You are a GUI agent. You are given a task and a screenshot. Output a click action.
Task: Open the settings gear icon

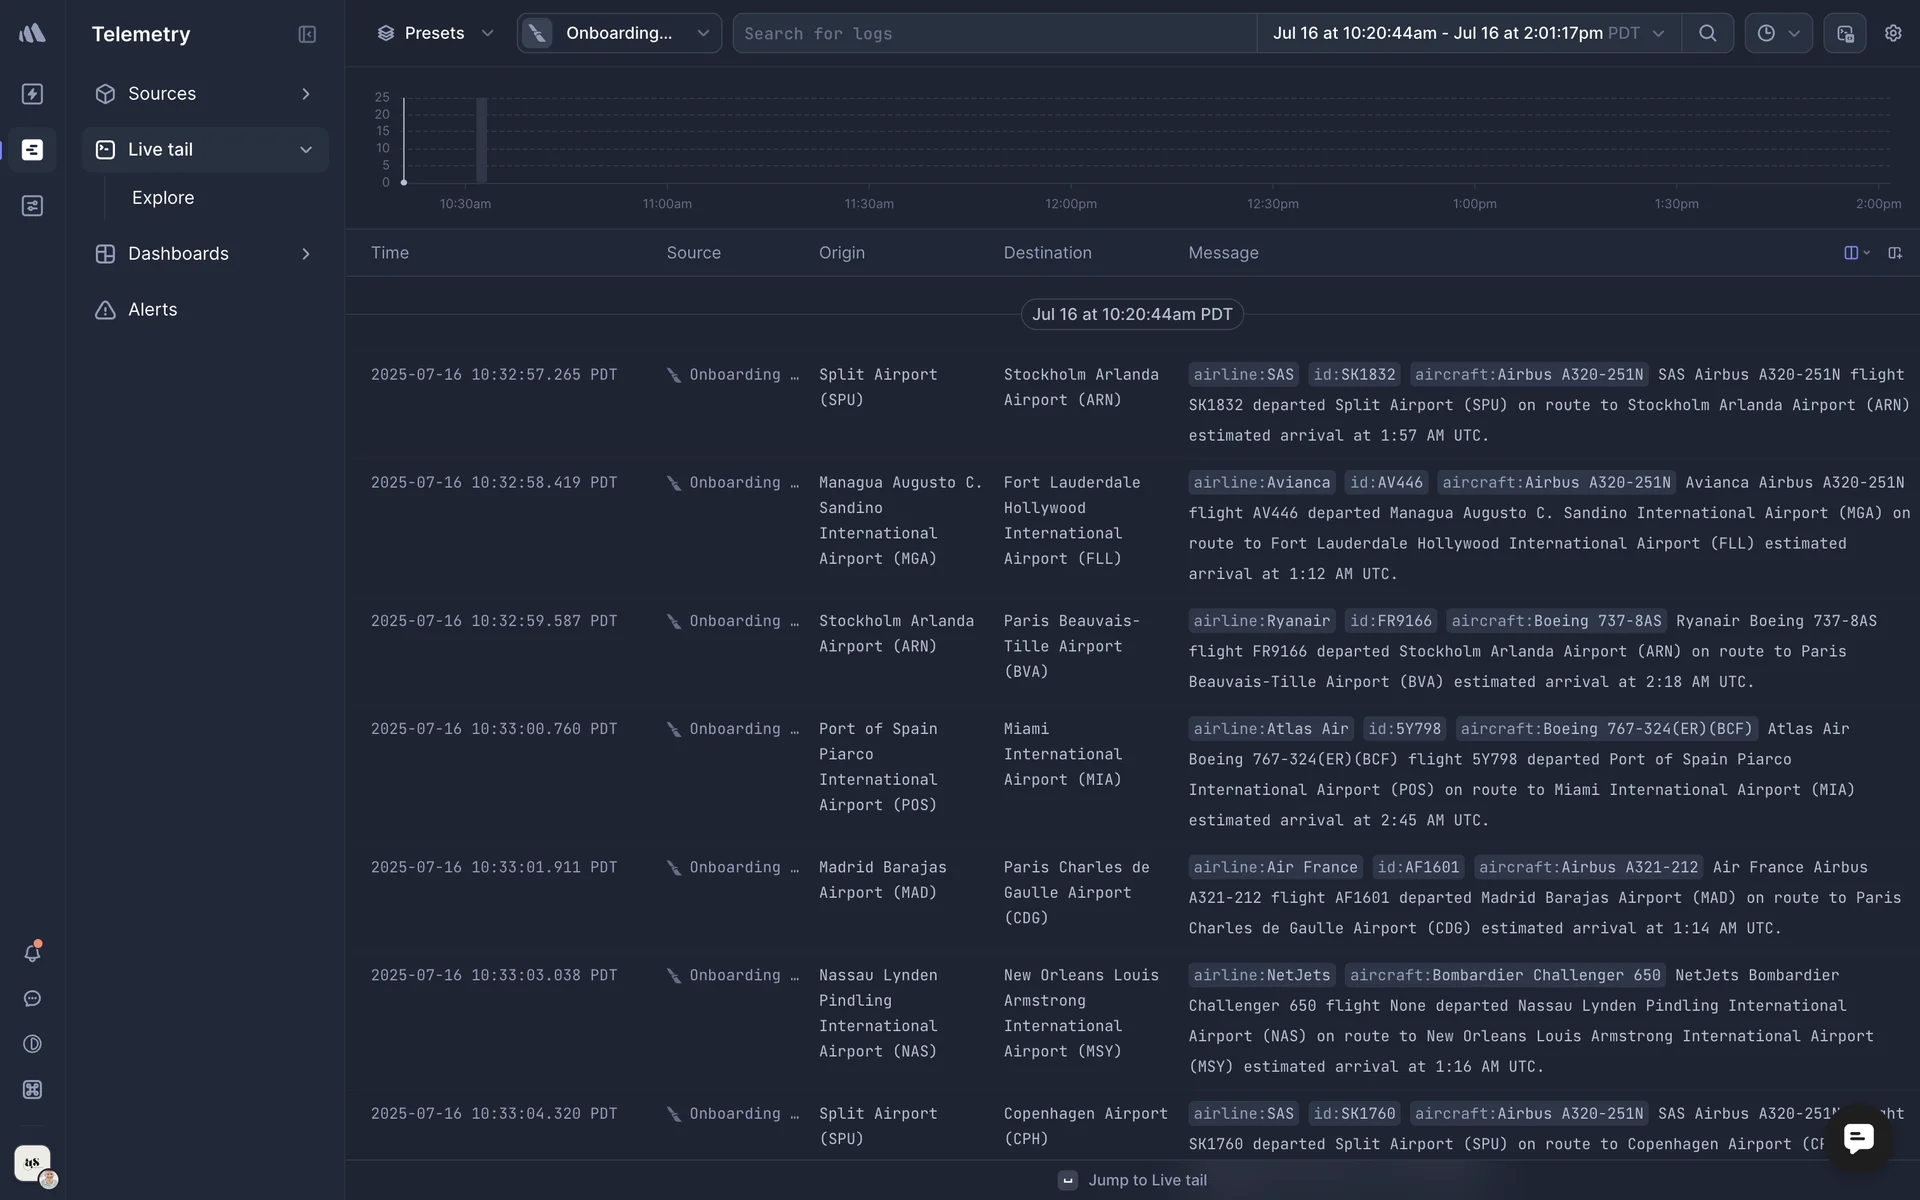1893,33
